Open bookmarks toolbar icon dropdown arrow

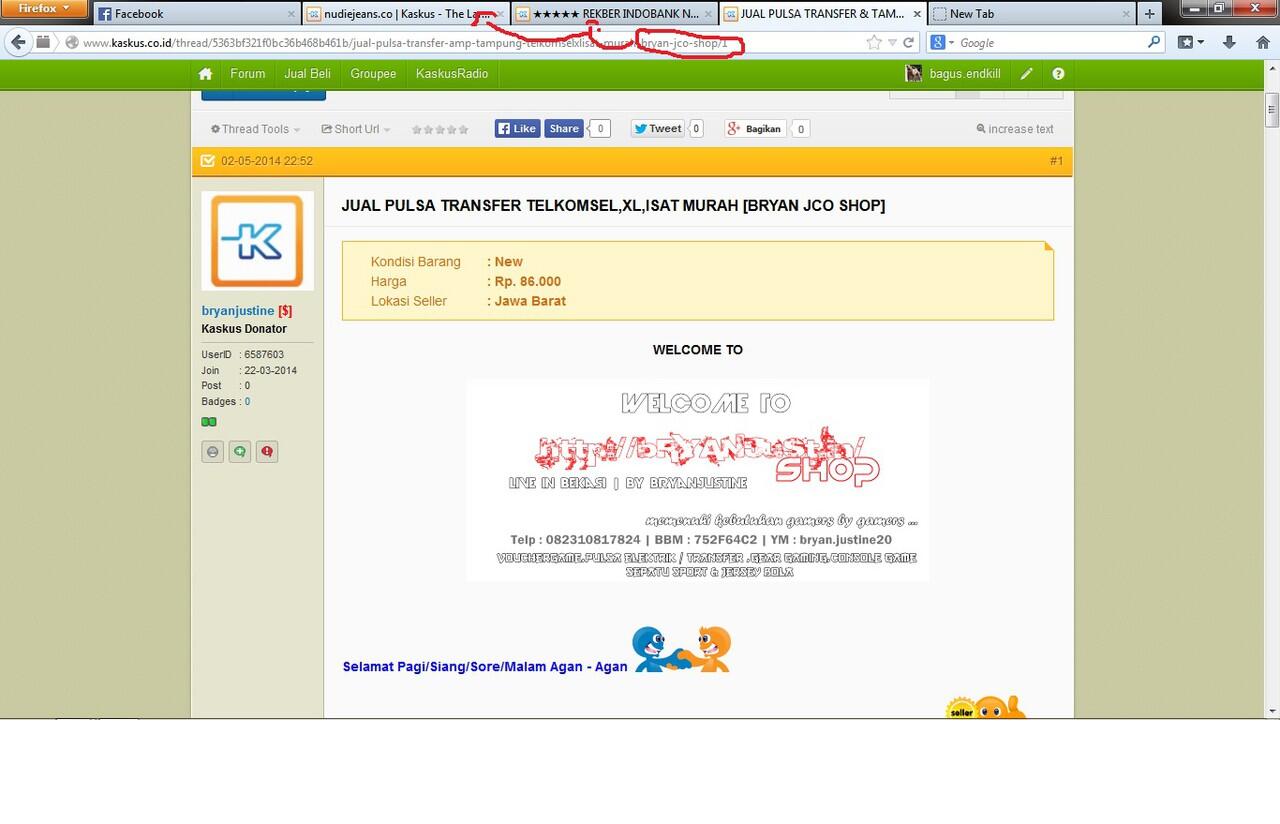click(x=1201, y=43)
